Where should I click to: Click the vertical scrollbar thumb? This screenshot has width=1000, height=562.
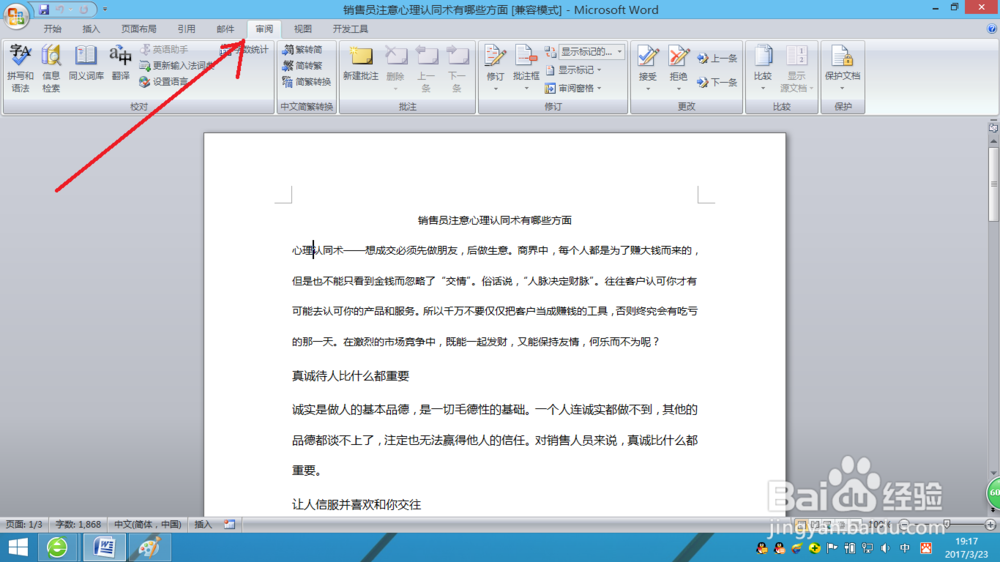993,184
